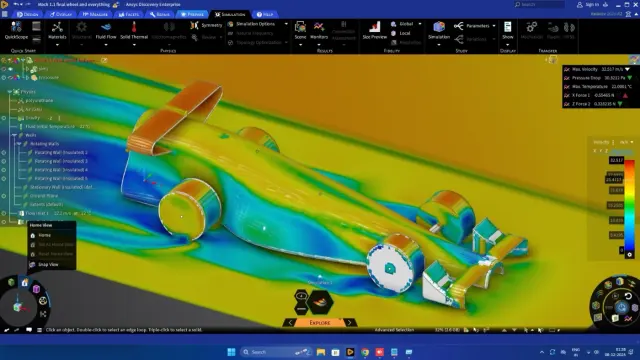Go to next stage with right arrow
640x360 pixels.
[350, 322]
